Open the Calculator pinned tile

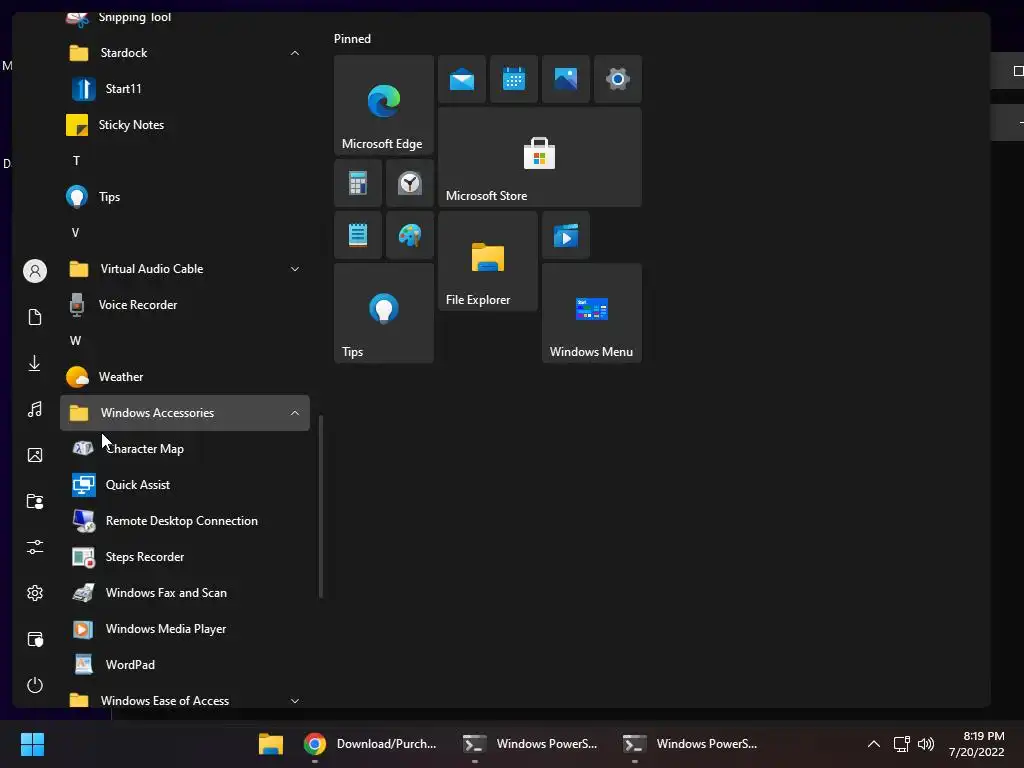358,184
